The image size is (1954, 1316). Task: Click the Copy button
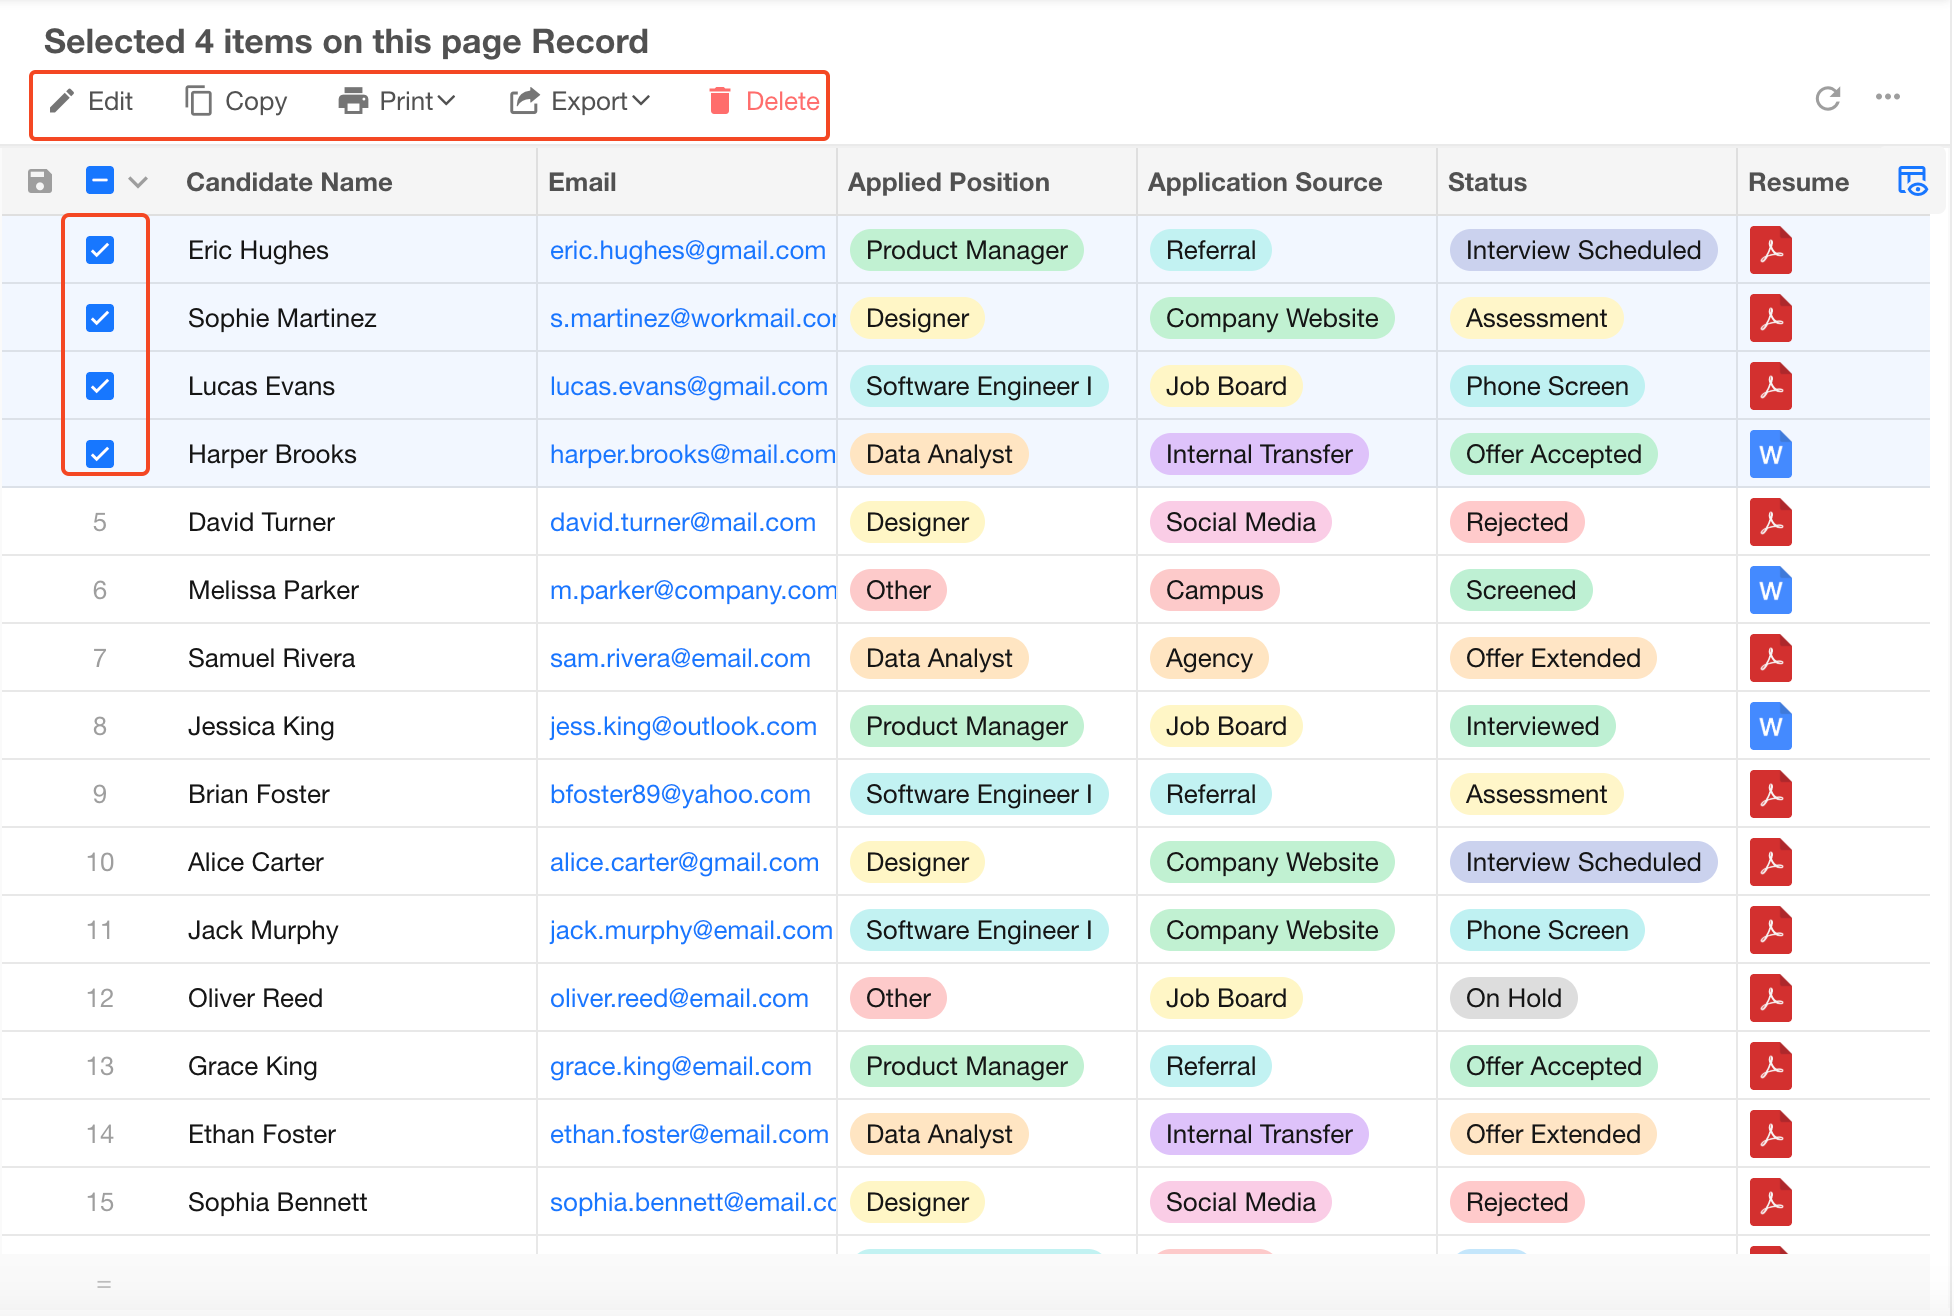tap(236, 101)
